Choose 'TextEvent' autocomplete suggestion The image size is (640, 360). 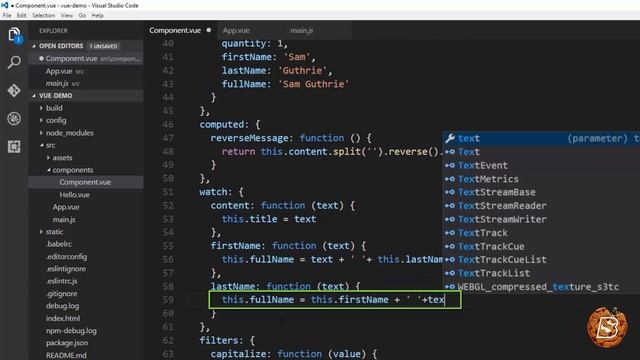pos(542,165)
